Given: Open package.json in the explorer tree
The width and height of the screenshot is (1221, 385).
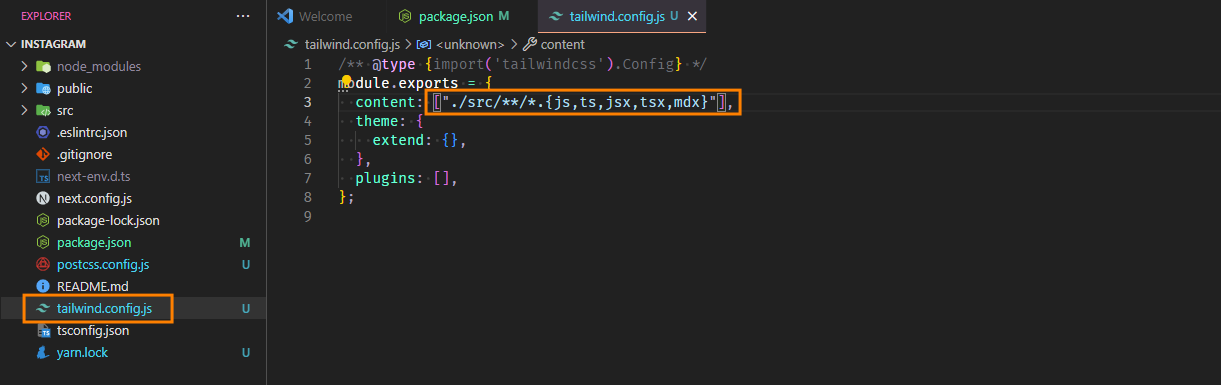Looking at the screenshot, I should point(94,242).
